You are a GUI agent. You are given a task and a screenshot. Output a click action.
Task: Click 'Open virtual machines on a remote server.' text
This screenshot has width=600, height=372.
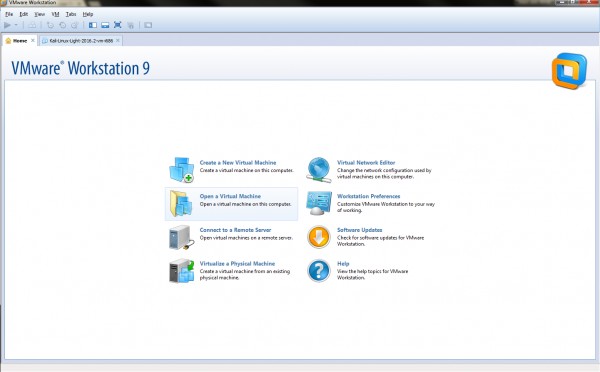(x=246, y=238)
